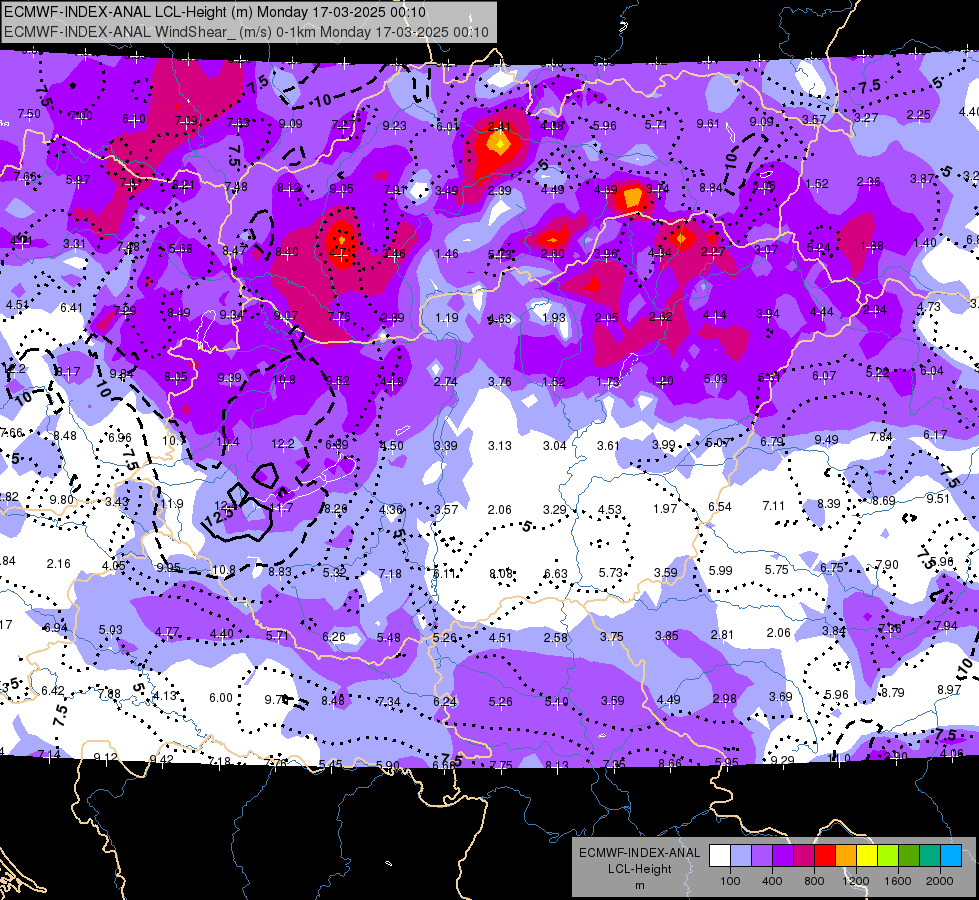Click the wind shear value '3.13'
Viewport: 979px width, 900px height.
(499, 445)
